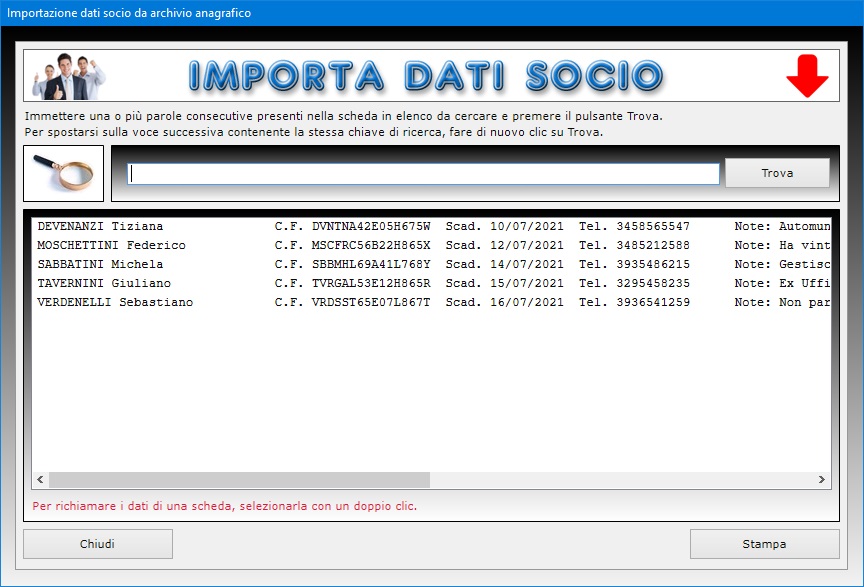Click expiry date 14/07/2021
The height and width of the screenshot is (587, 864).
527,265
